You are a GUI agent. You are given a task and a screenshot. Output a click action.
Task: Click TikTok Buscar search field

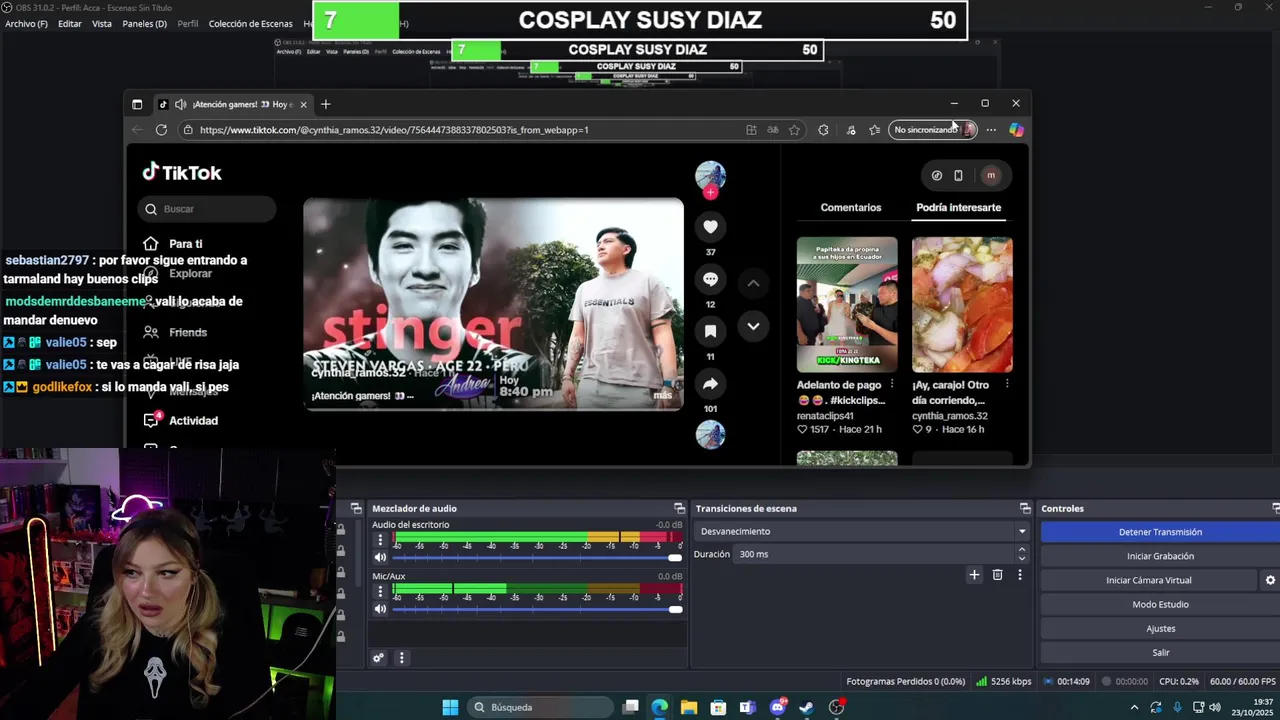[x=207, y=209]
